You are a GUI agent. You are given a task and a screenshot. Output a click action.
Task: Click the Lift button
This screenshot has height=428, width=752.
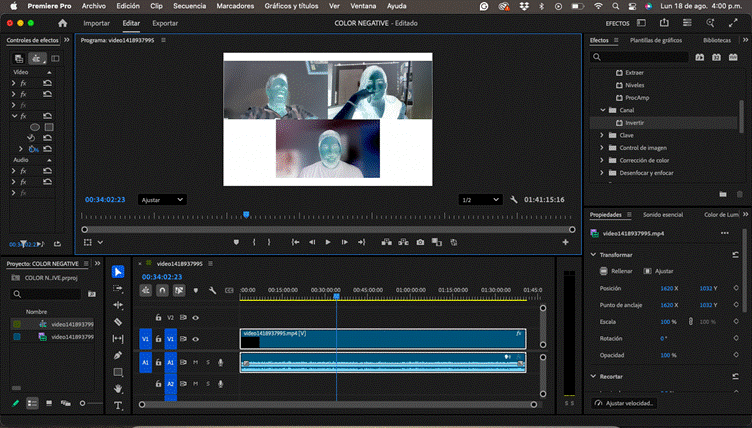(387, 242)
